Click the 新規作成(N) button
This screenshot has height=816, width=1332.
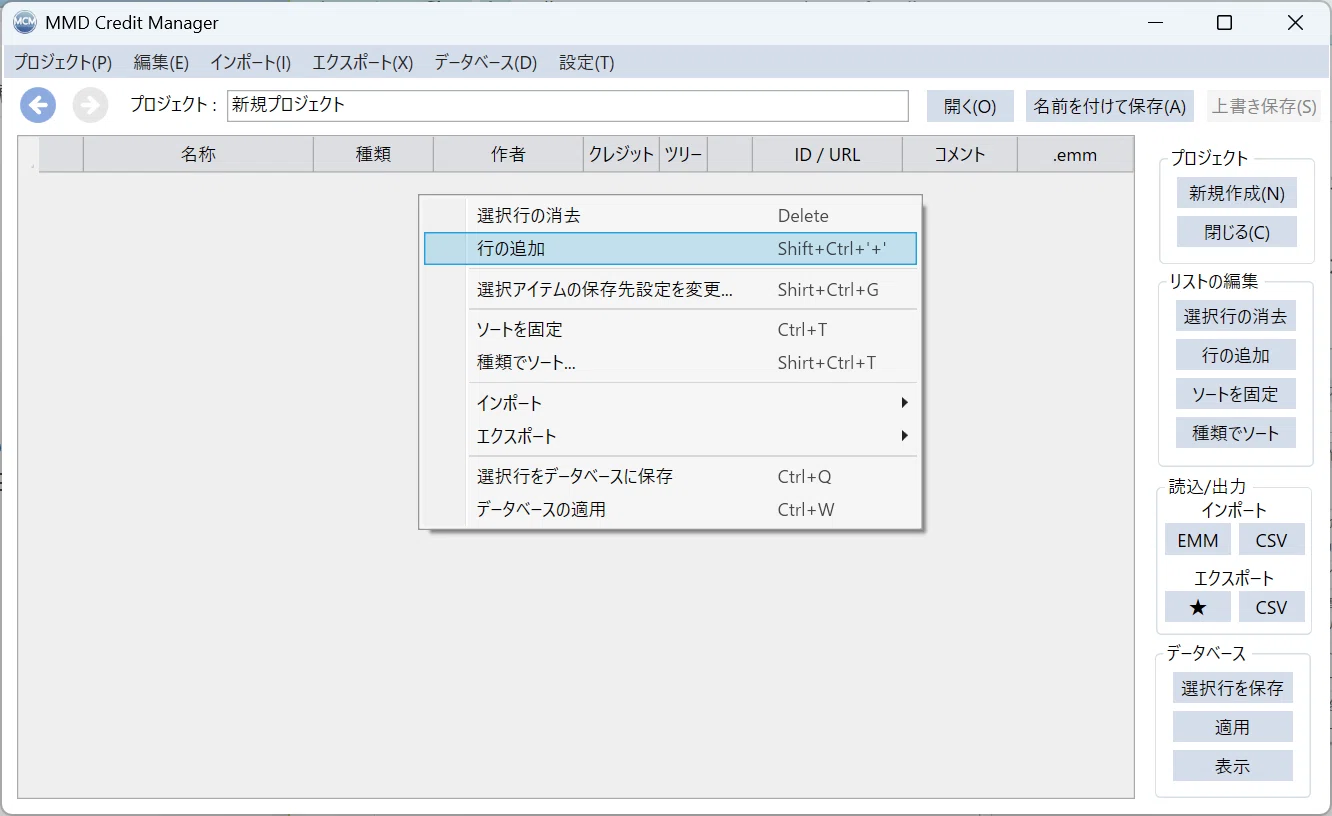(1237, 193)
